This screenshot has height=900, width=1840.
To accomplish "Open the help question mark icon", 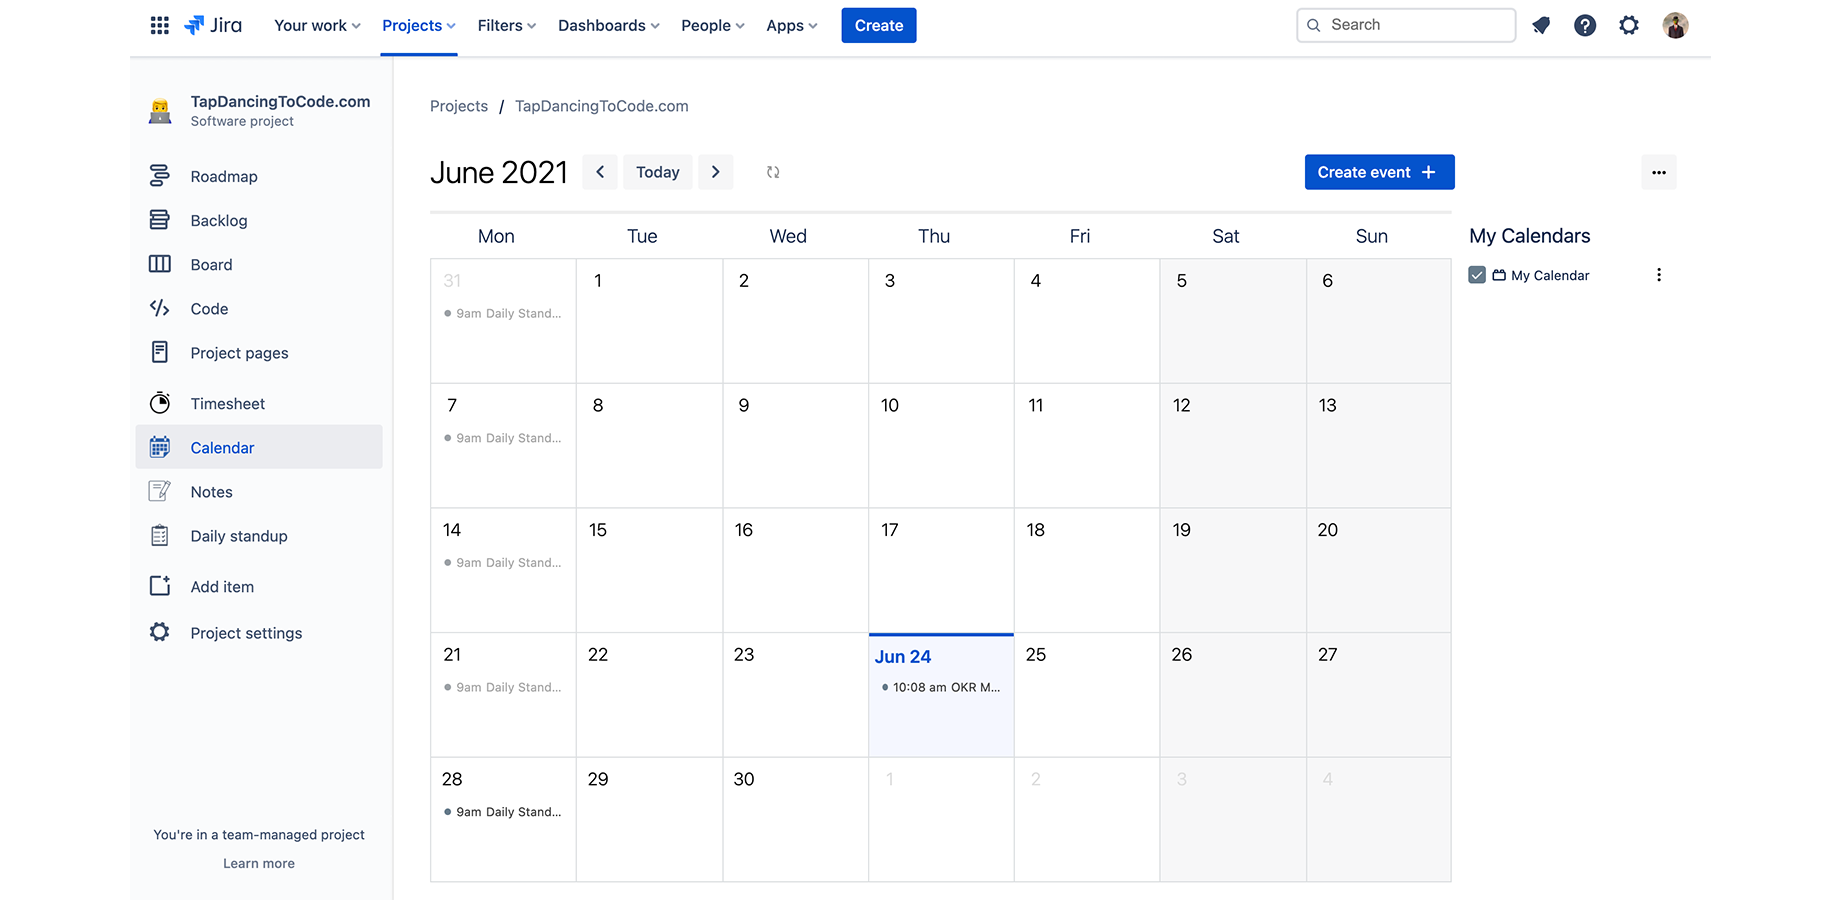I will 1585,25.
